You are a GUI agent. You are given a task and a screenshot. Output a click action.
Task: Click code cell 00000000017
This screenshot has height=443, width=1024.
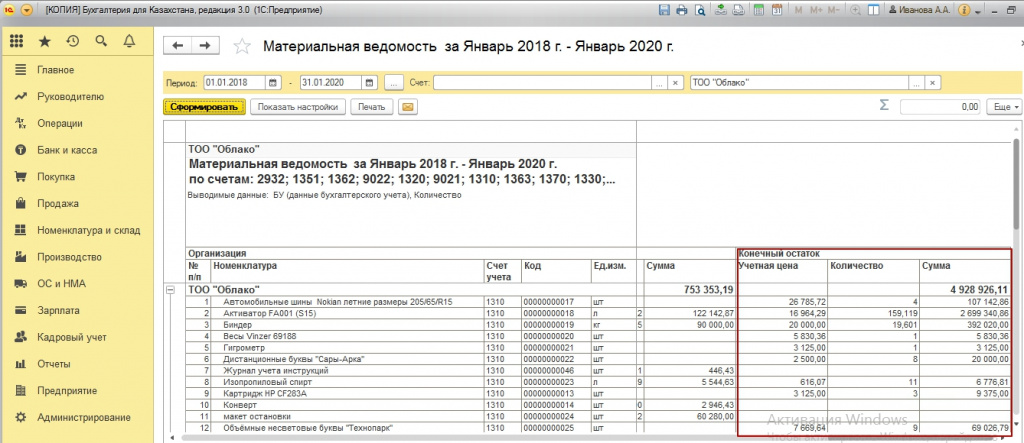tap(555, 303)
